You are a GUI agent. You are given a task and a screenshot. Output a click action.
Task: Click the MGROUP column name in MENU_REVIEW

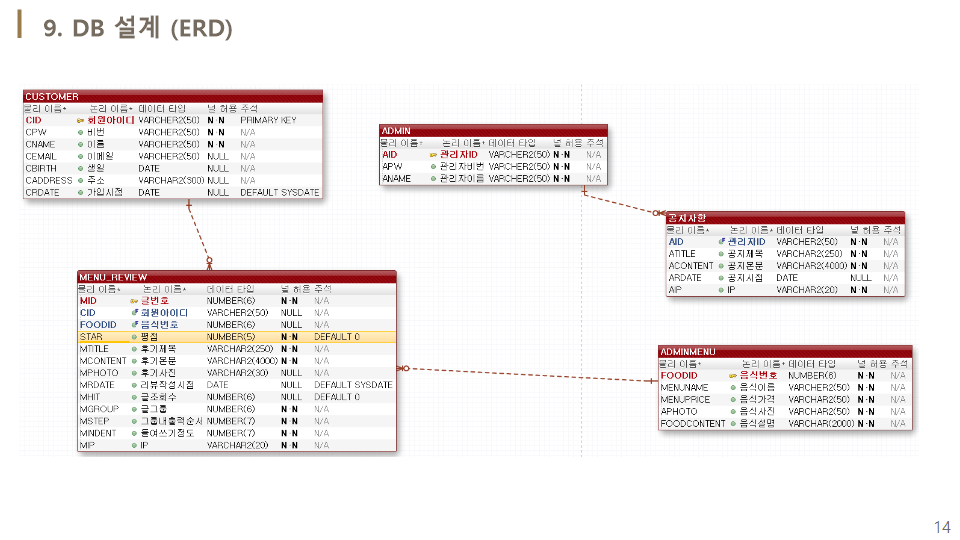click(x=99, y=409)
